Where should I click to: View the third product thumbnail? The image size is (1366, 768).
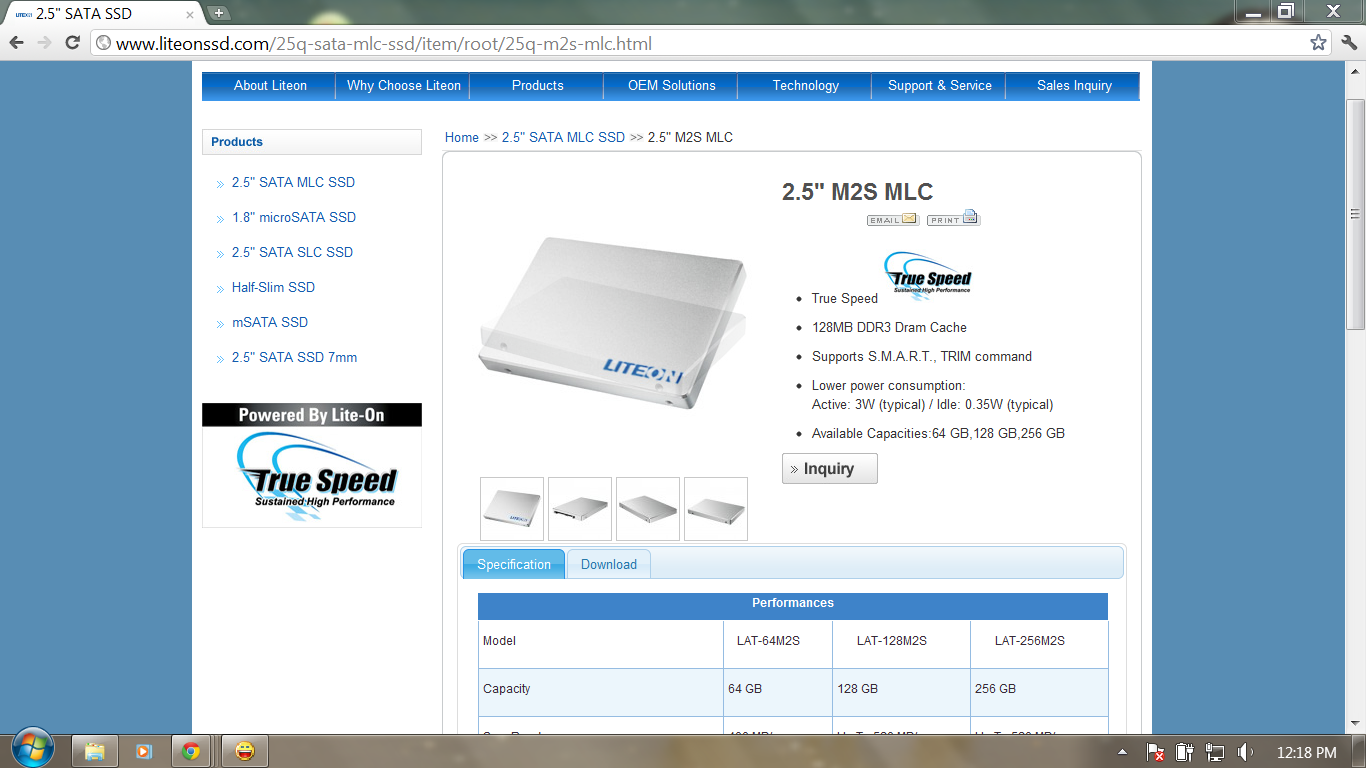pyautogui.click(x=648, y=509)
